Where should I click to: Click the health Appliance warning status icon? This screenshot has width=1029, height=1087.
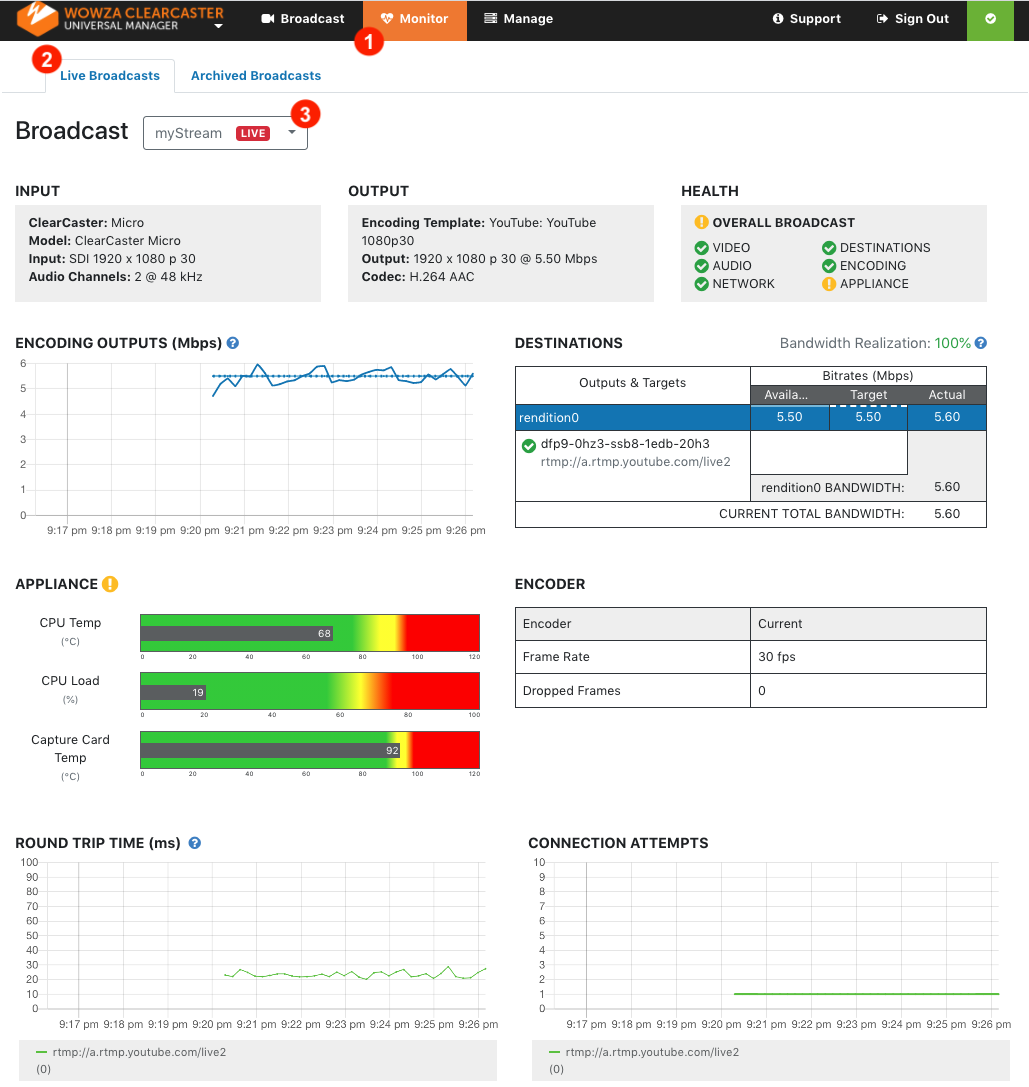[829, 284]
